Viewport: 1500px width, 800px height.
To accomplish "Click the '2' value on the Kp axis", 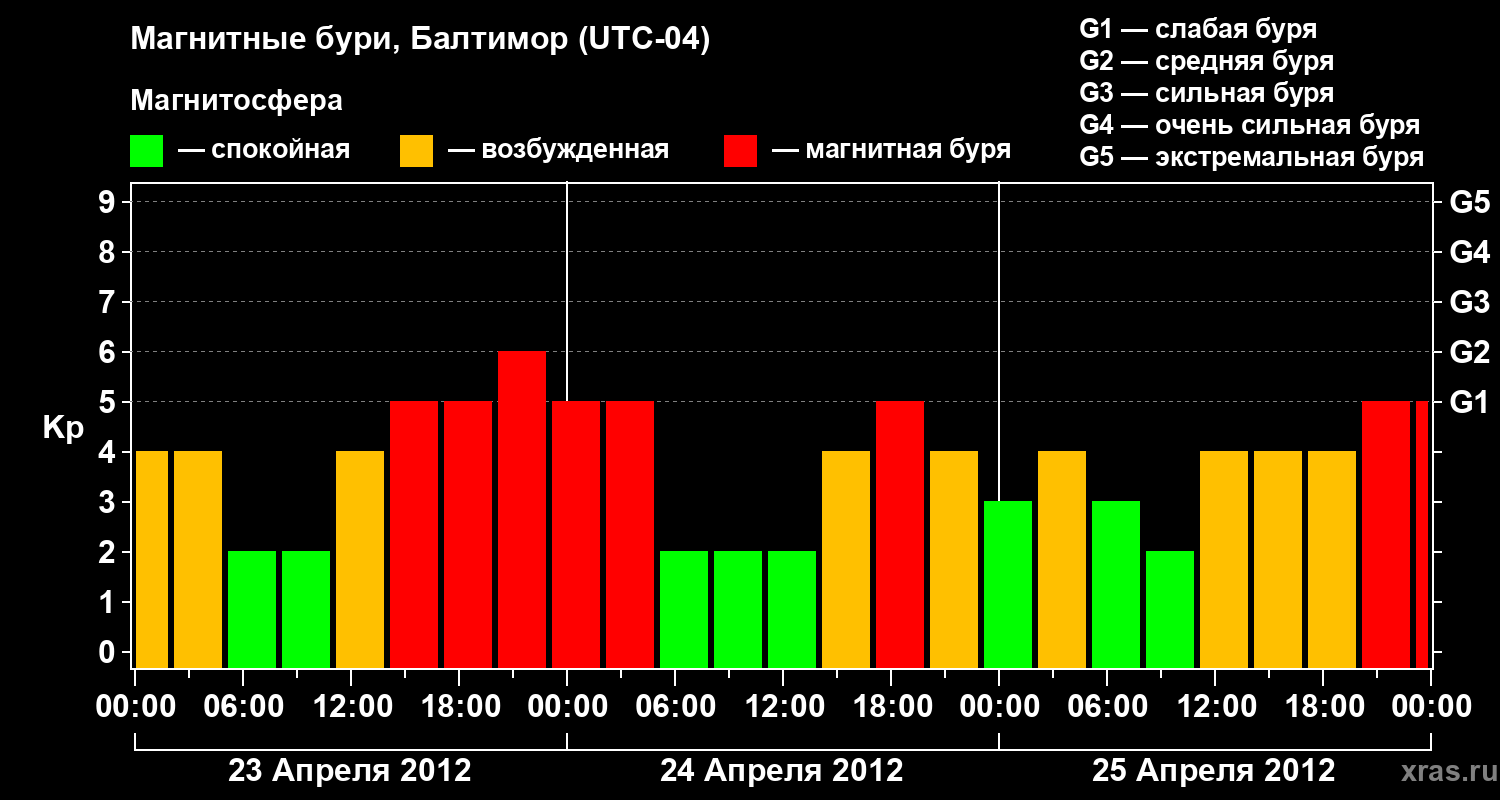I will (109, 552).
